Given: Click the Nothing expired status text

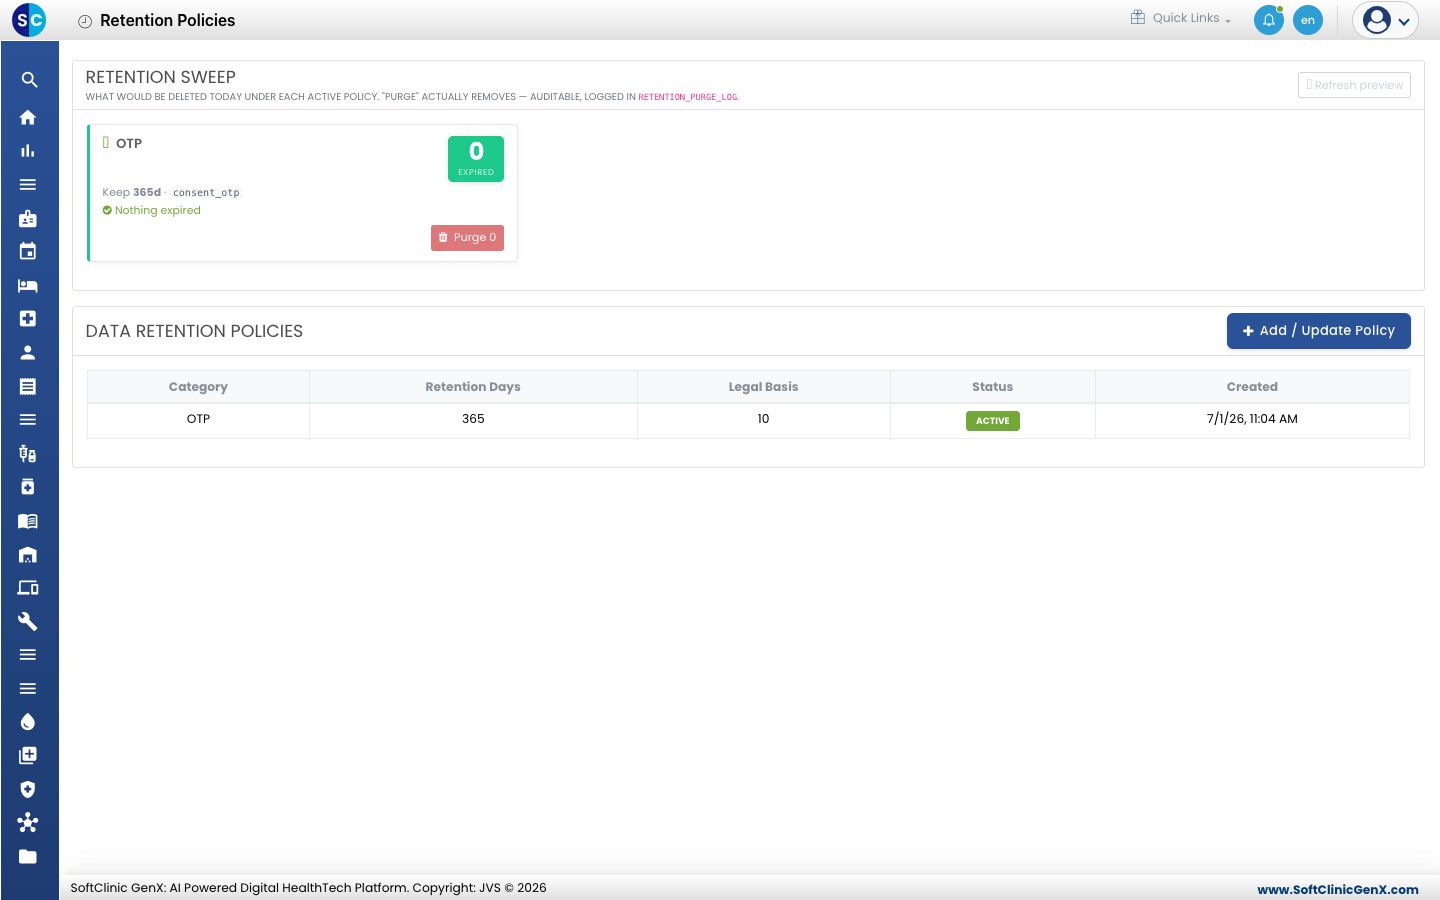Looking at the screenshot, I should (x=157, y=211).
